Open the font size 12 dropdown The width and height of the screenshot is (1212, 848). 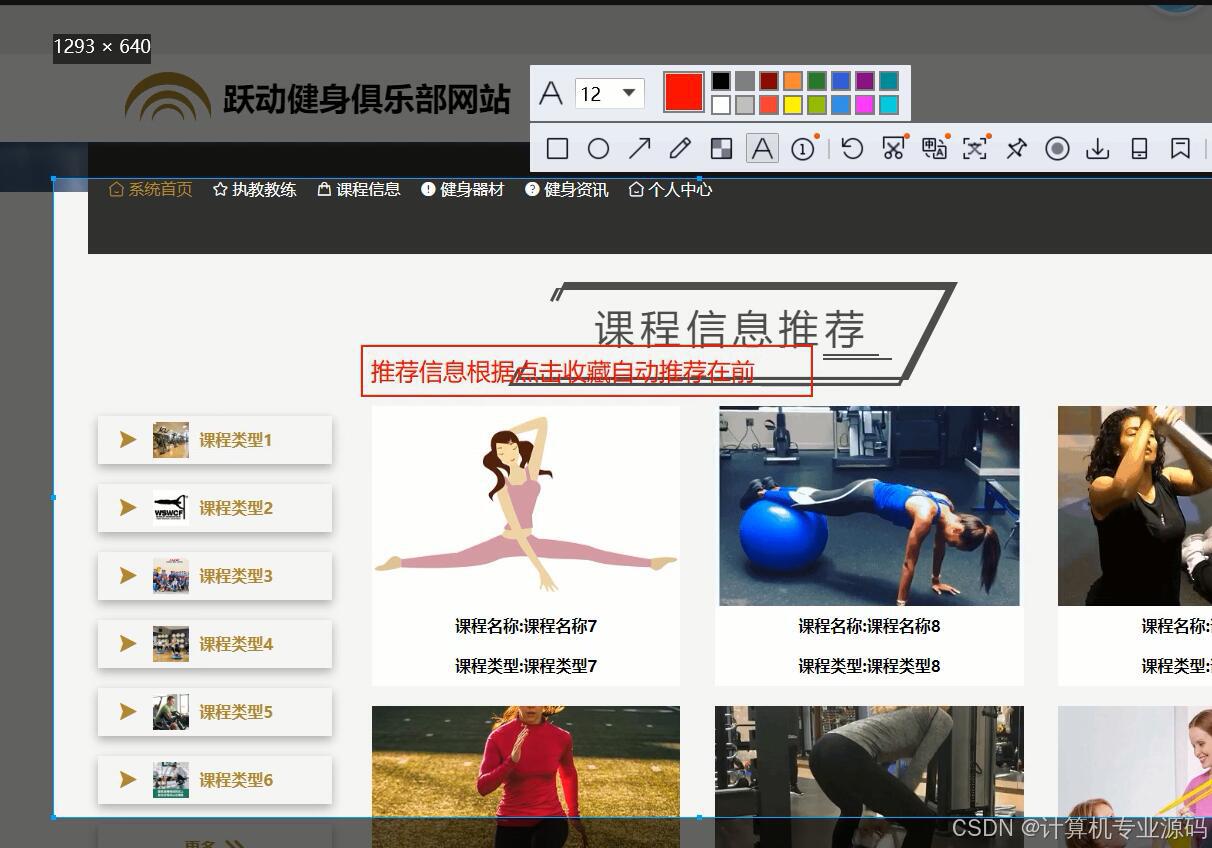point(609,94)
